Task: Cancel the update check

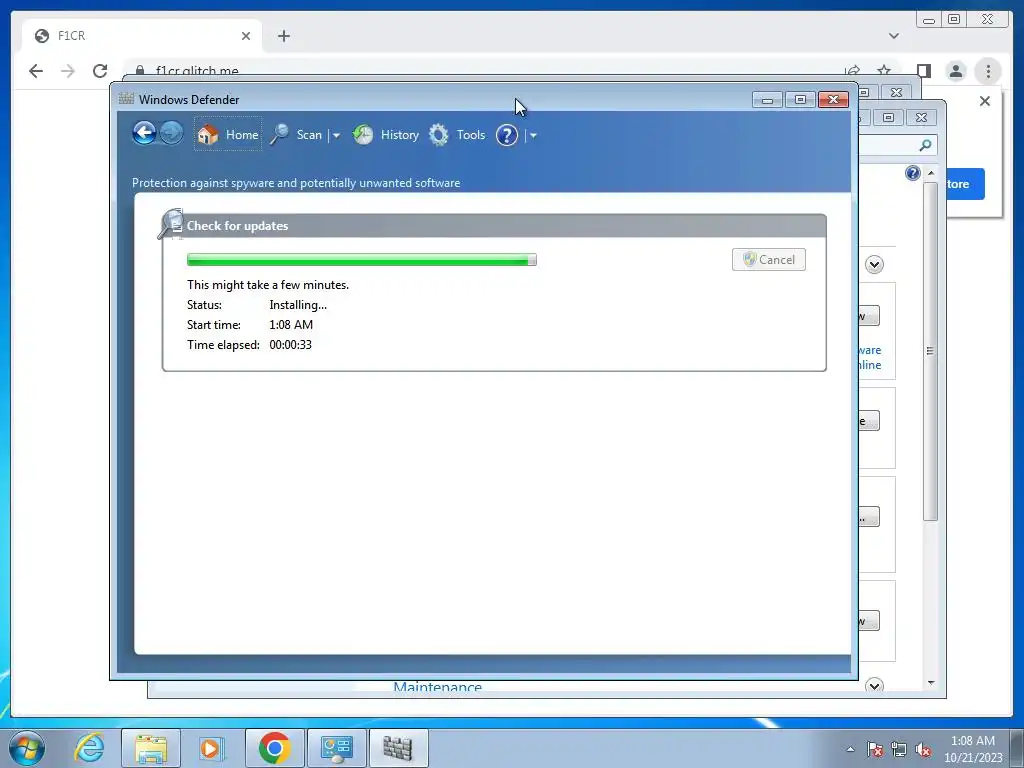Action: tap(769, 259)
